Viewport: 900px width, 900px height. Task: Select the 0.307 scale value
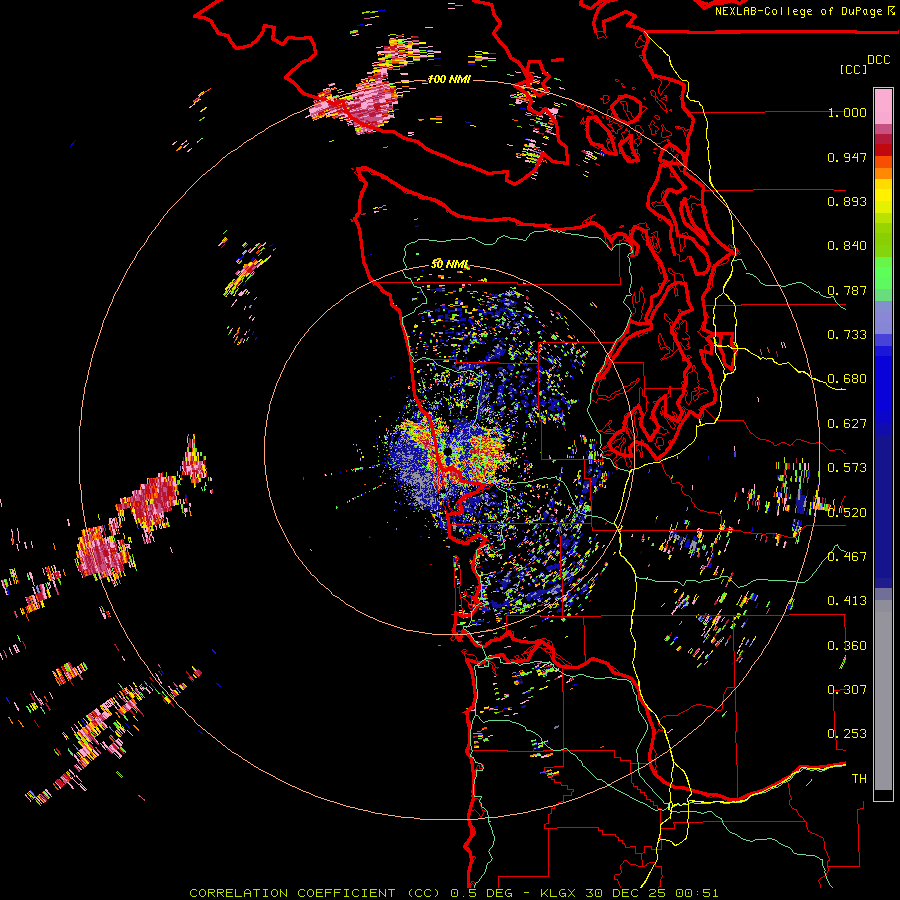[x=847, y=689]
